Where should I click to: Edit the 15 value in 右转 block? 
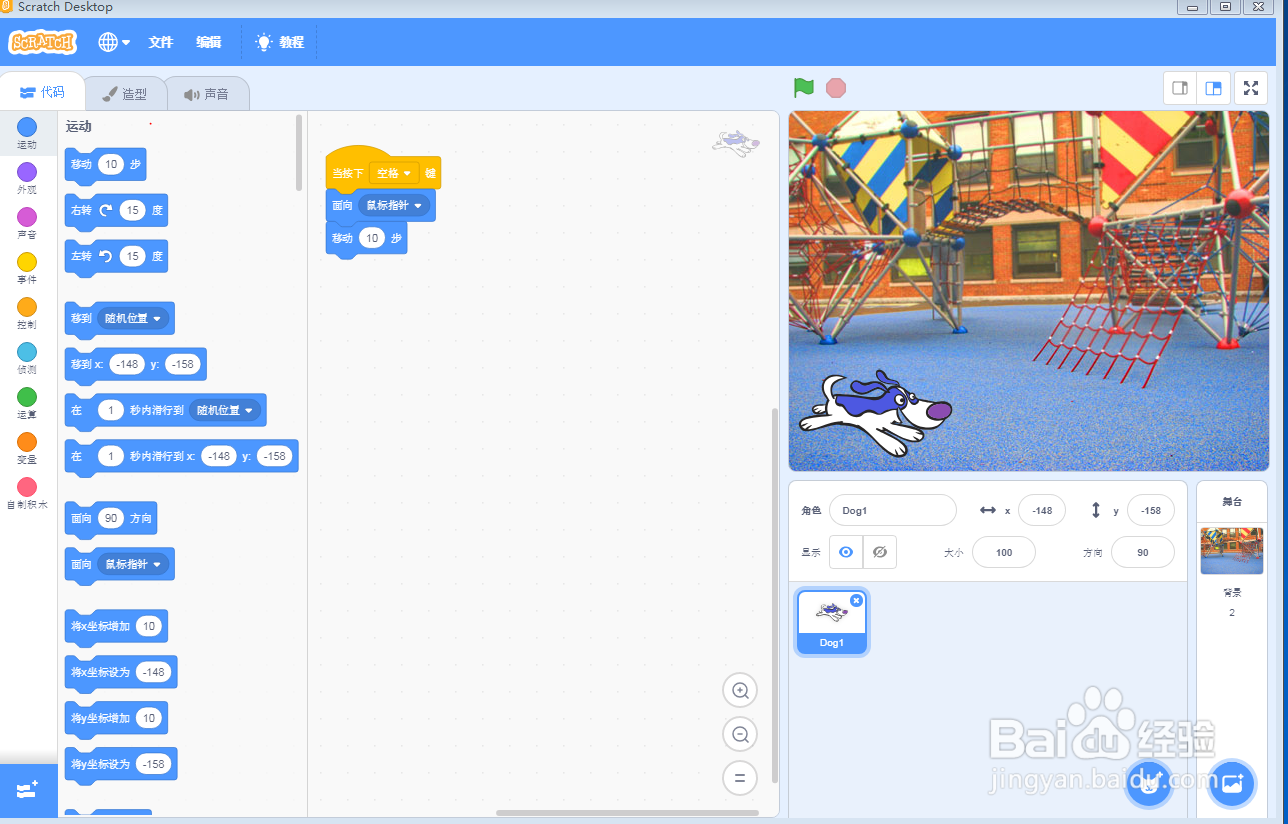132,210
